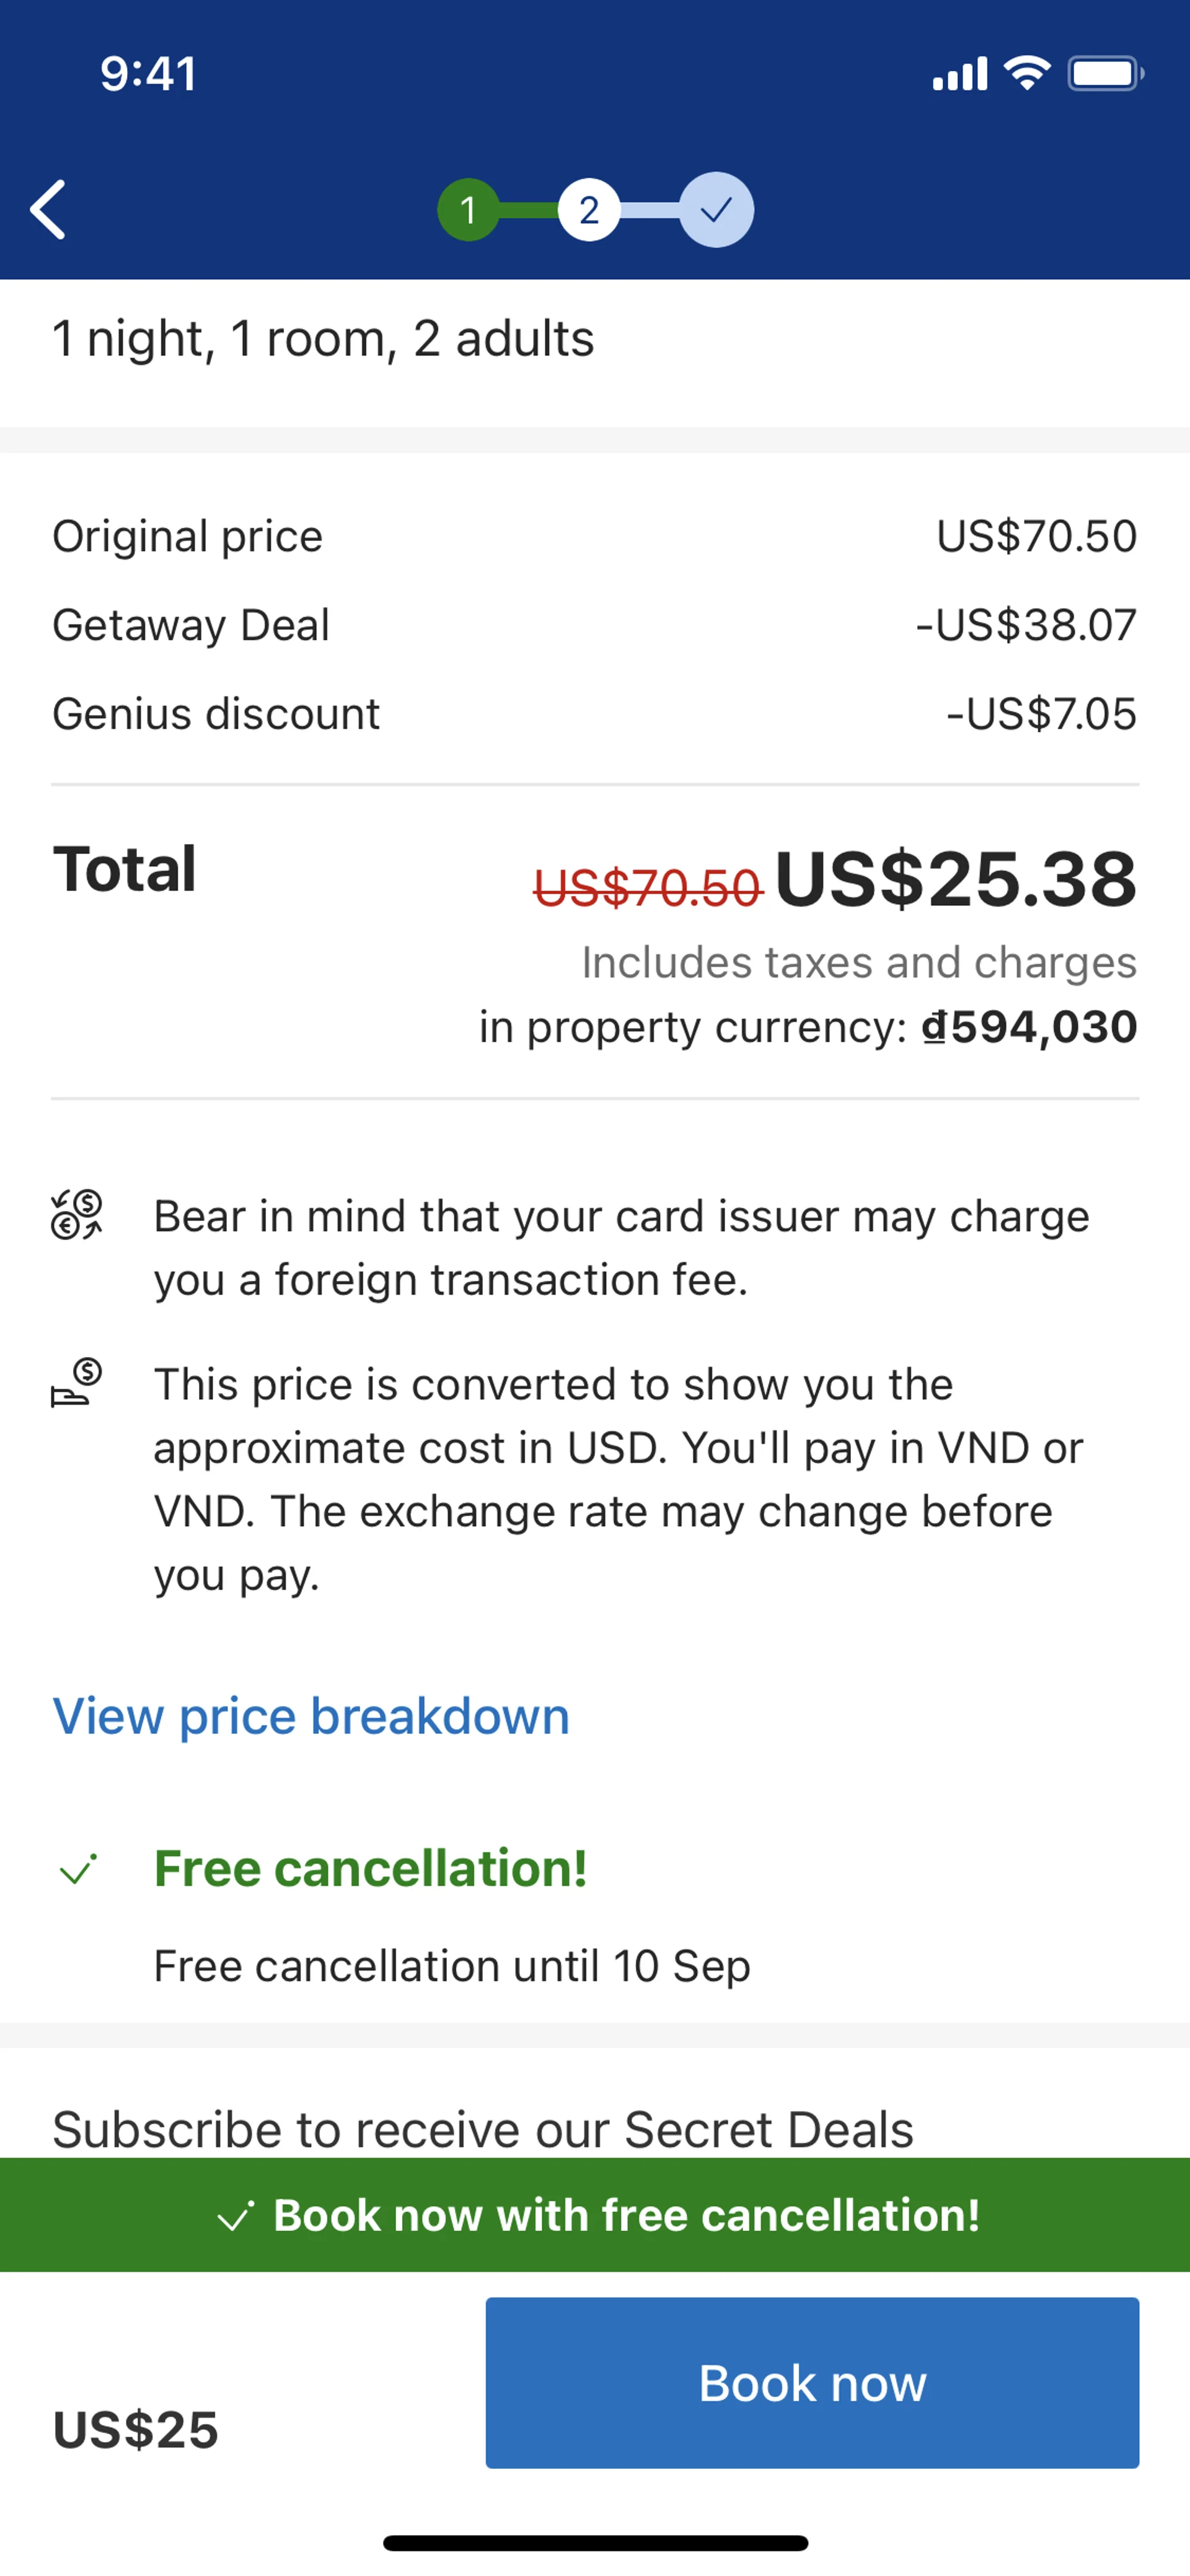
Task: Tap the battery status icon
Action: (x=1105, y=73)
